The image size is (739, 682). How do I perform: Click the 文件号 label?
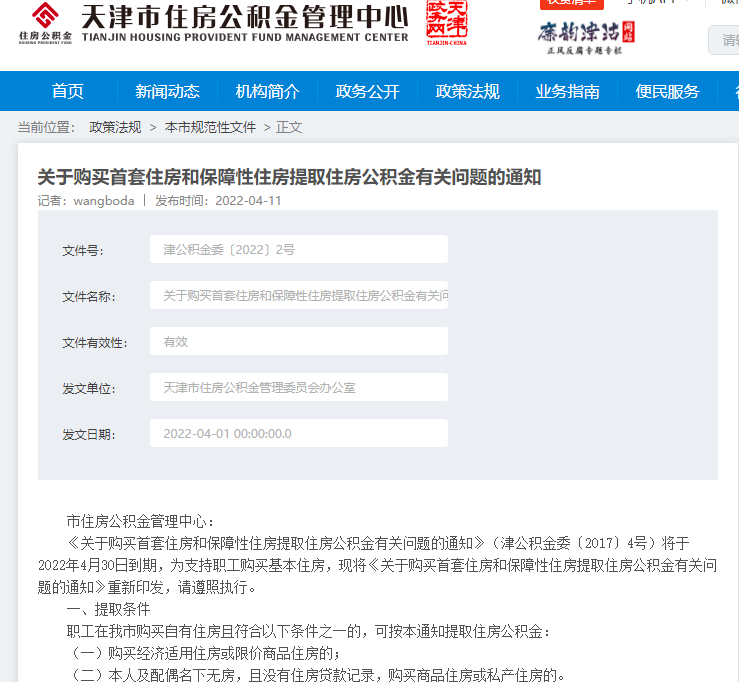[x=83, y=250]
